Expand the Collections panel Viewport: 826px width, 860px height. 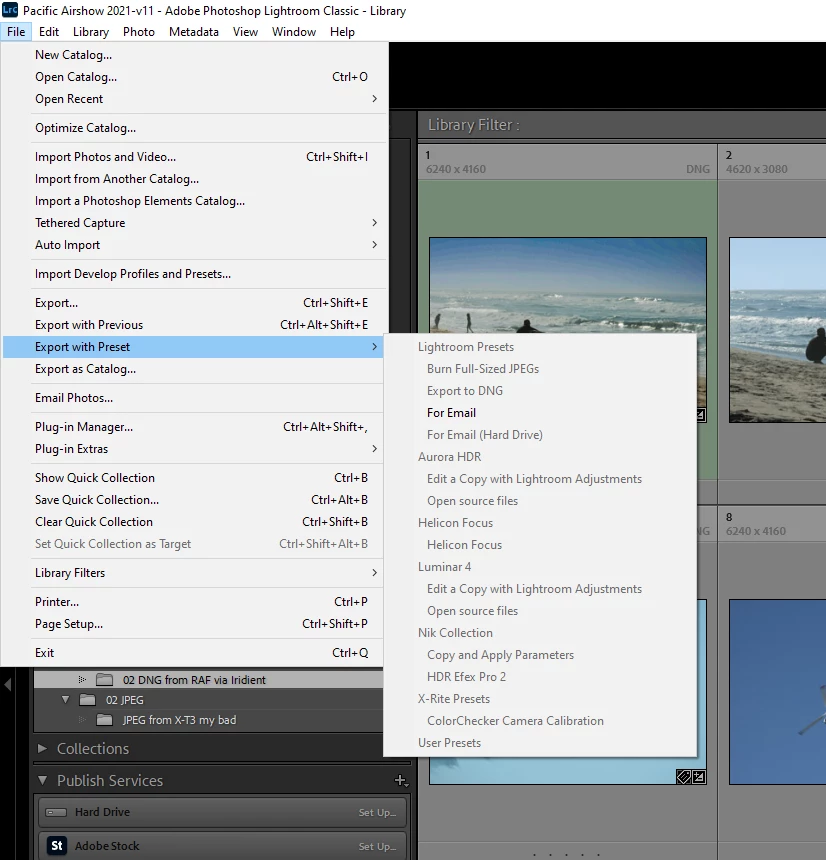click(42, 748)
